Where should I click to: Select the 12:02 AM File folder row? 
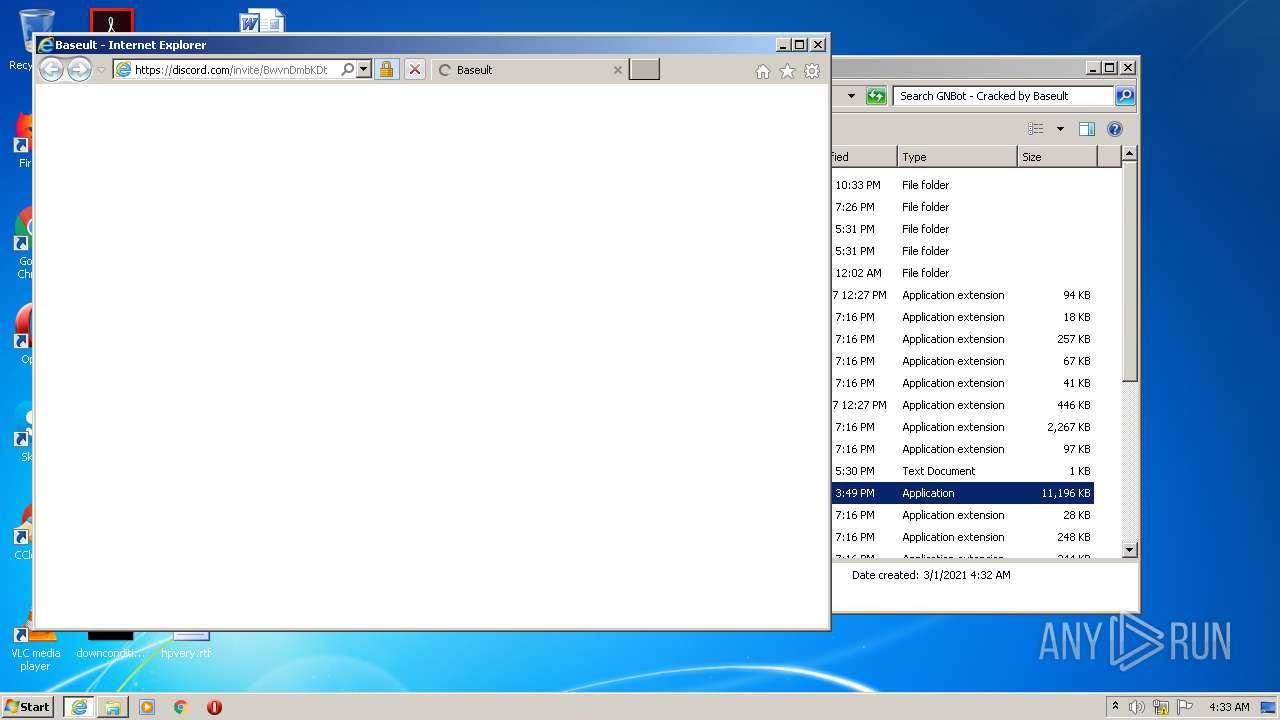pos(963,273)
